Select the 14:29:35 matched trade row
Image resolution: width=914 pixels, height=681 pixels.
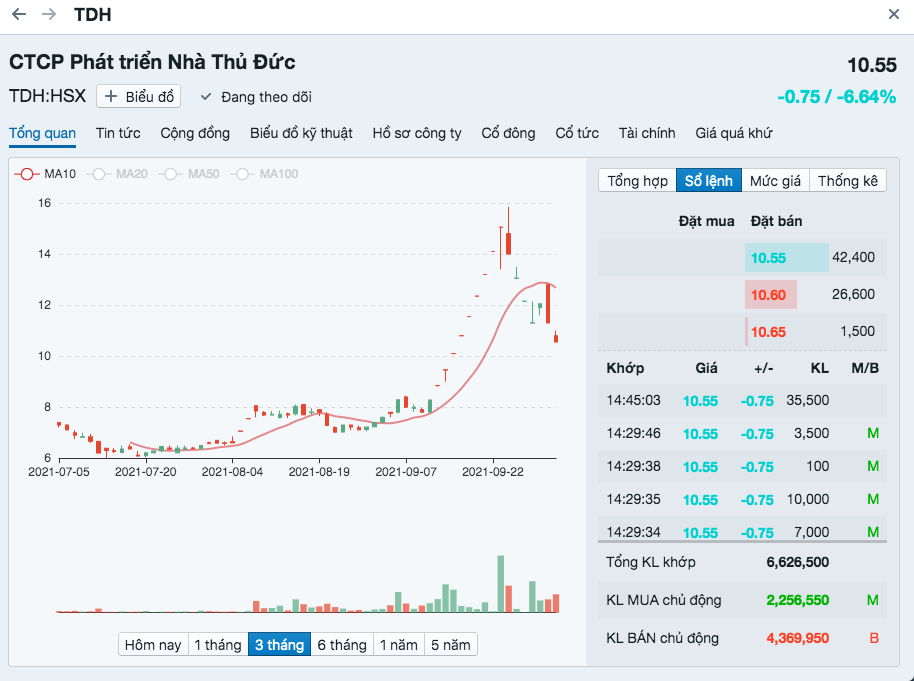click(x=742, y=499)
